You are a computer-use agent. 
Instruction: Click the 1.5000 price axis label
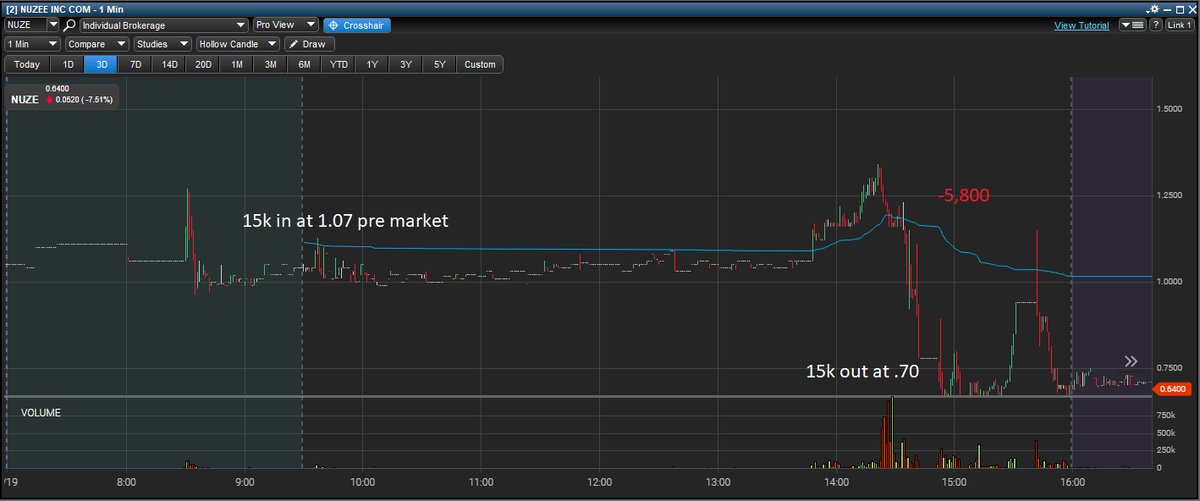coord(1170,109)
